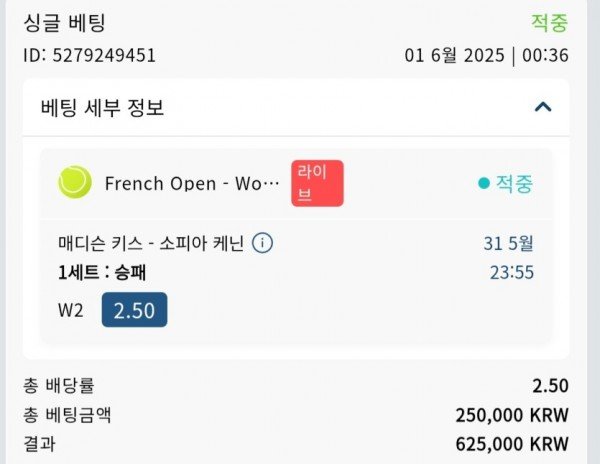Click the tennis ball sport icon
The image size is (600, 464).
click(74, 182)
